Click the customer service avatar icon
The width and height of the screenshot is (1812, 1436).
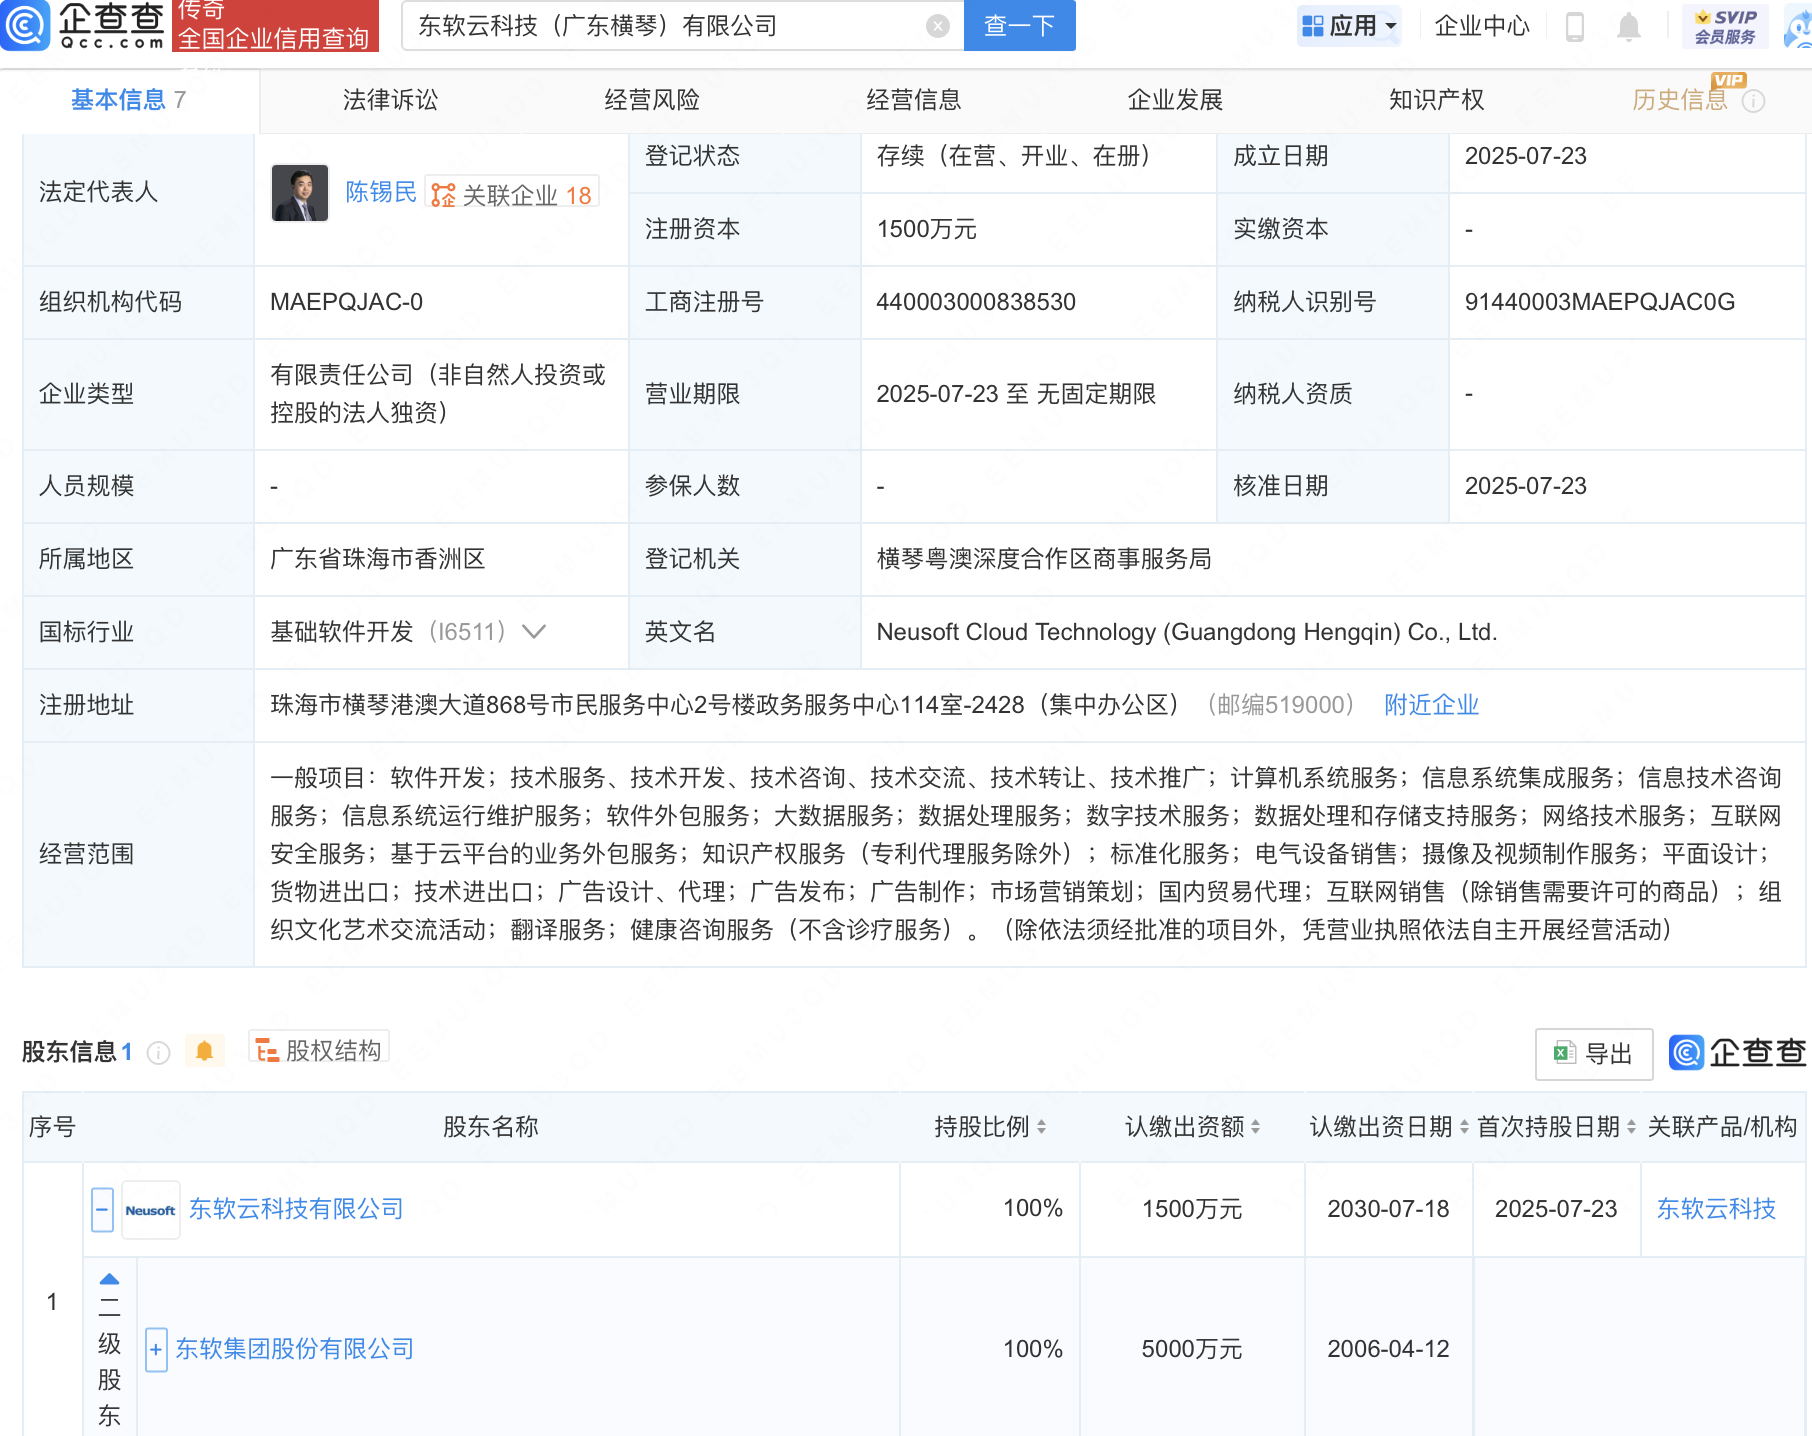coord(1798,26)
